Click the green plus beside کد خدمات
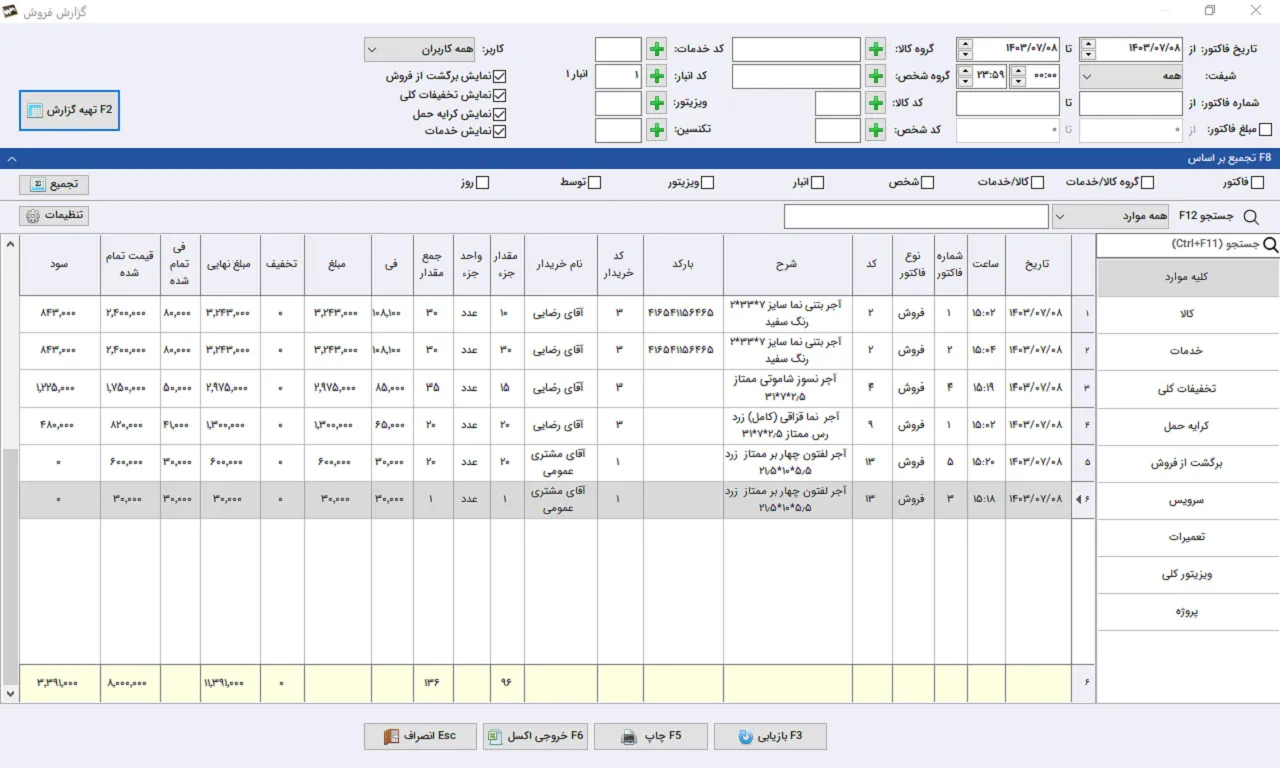1280x768 pixels. pos(656,49)
